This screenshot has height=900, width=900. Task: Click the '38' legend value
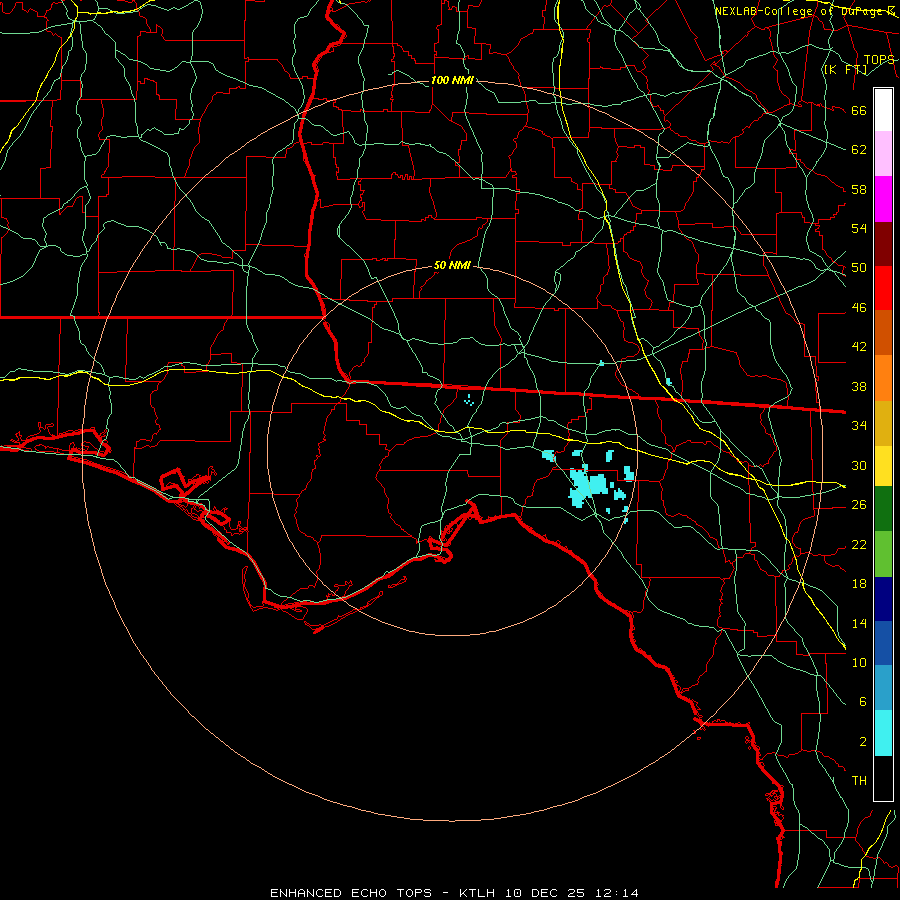[x=859, y=386]
